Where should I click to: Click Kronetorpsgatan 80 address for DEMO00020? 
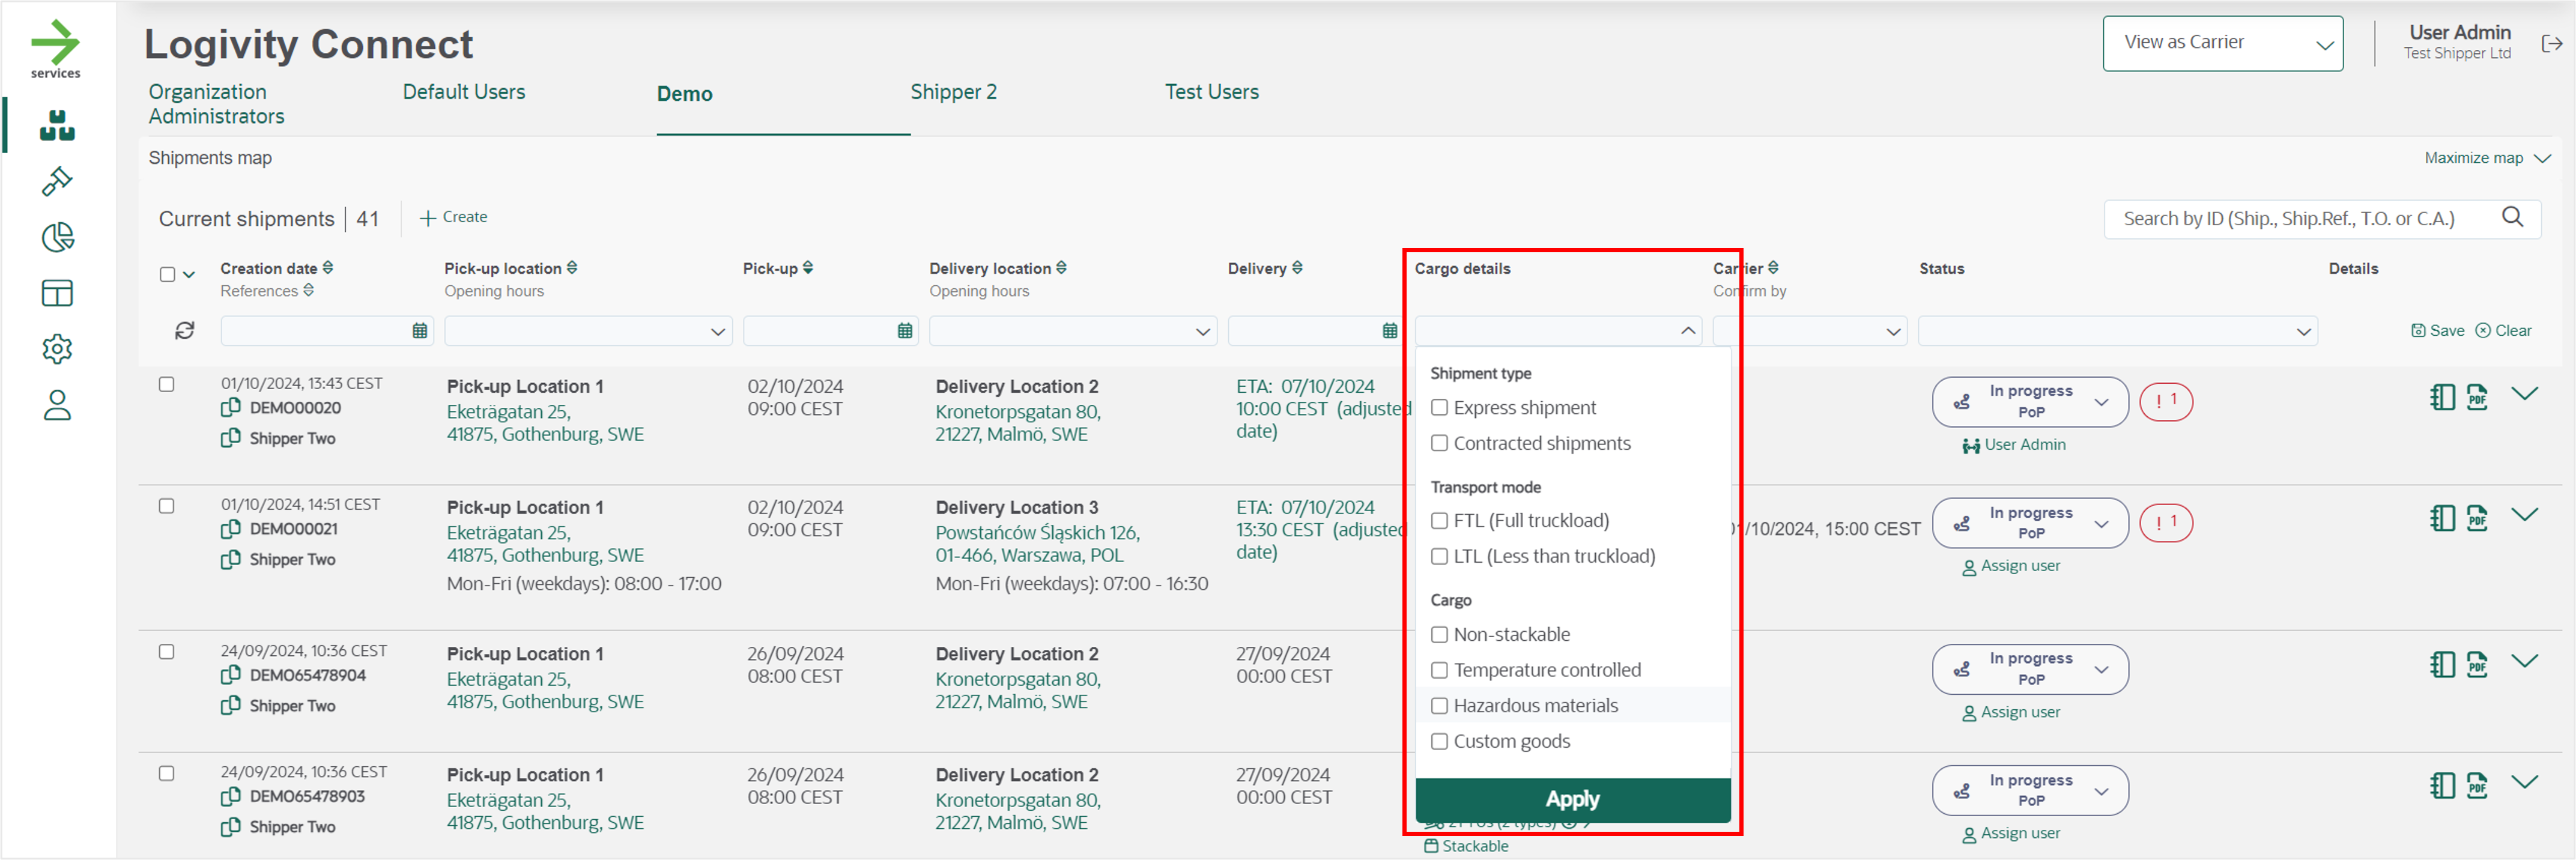tap(1017, 423)
